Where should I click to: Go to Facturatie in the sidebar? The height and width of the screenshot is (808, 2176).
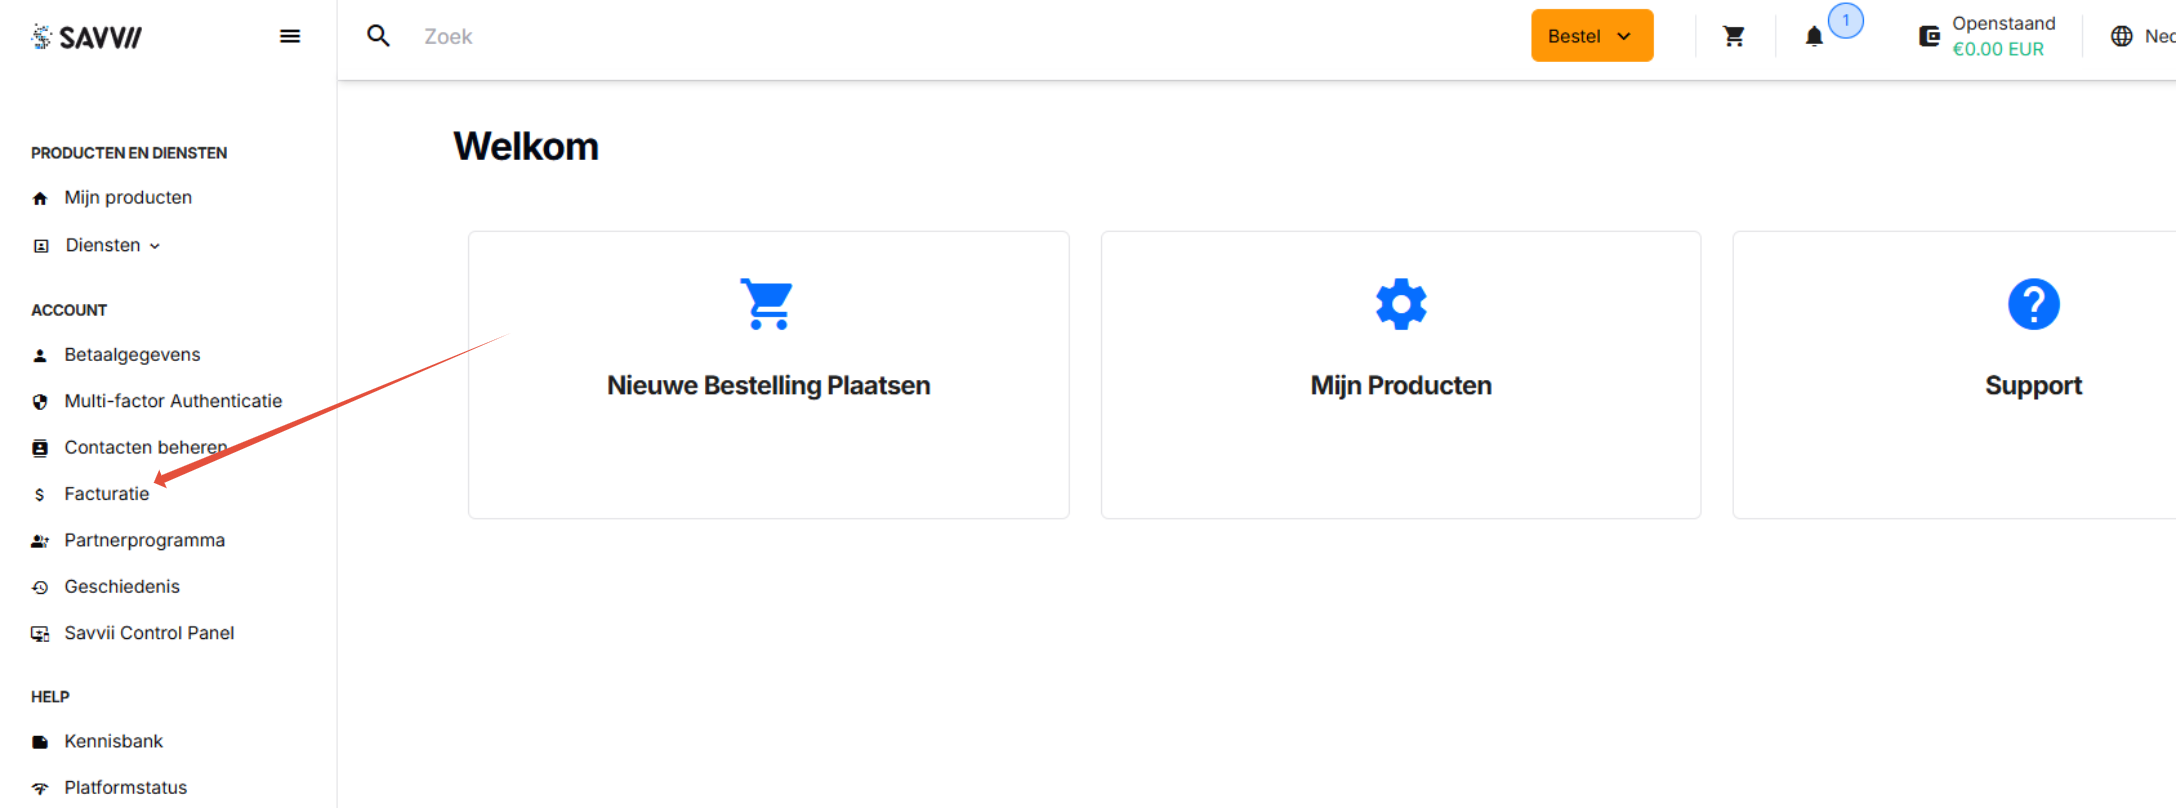[106, 494]
